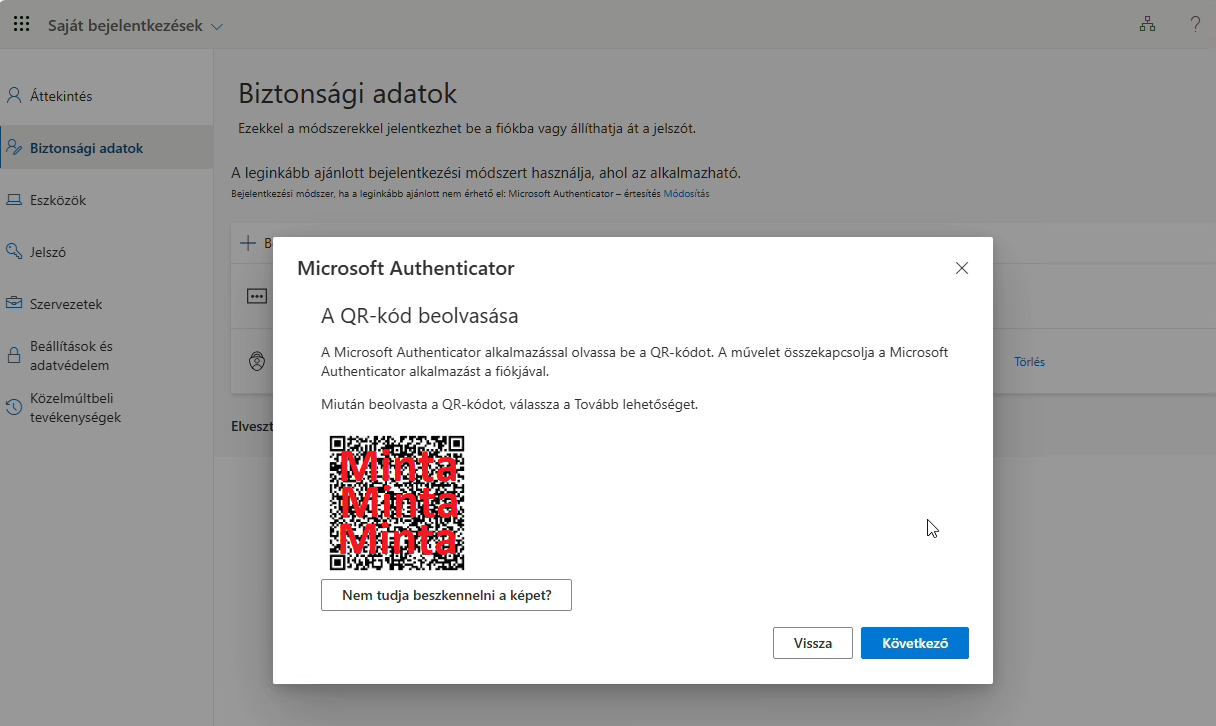Click the plus icon to add method
Image resolution: width=1216 pixels, height=726 pixels.
tap(248, 243)
